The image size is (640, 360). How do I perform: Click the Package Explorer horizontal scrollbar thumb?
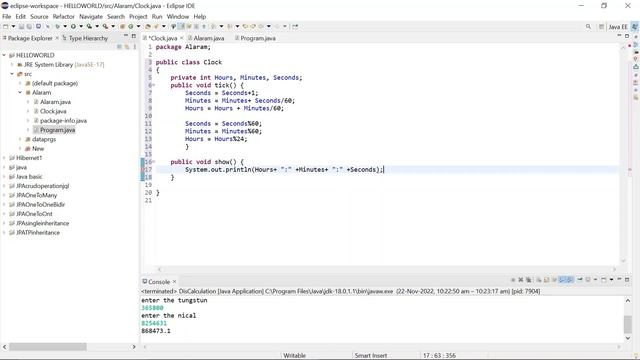pos(48,347)
